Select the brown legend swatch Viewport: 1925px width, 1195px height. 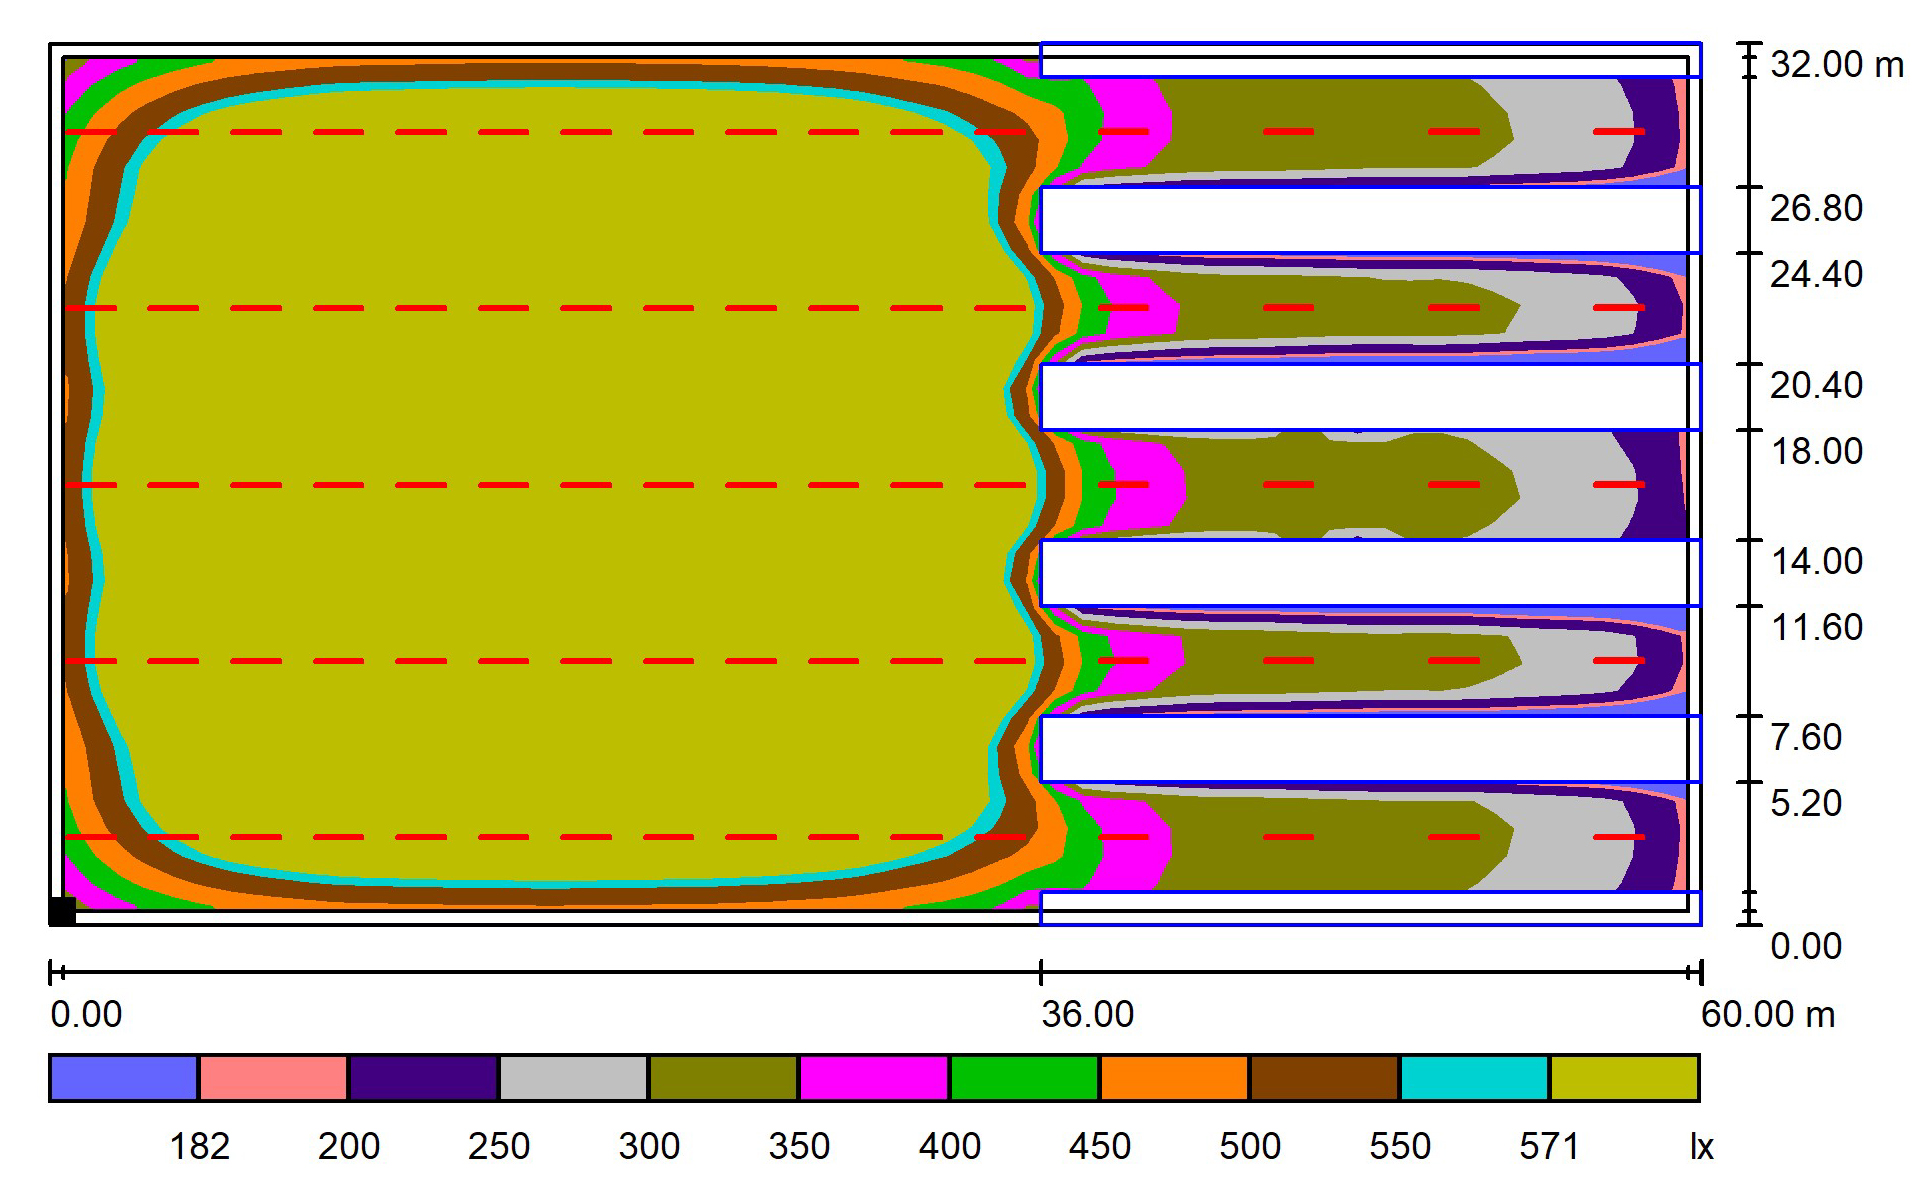(x=1324, y=1078)
